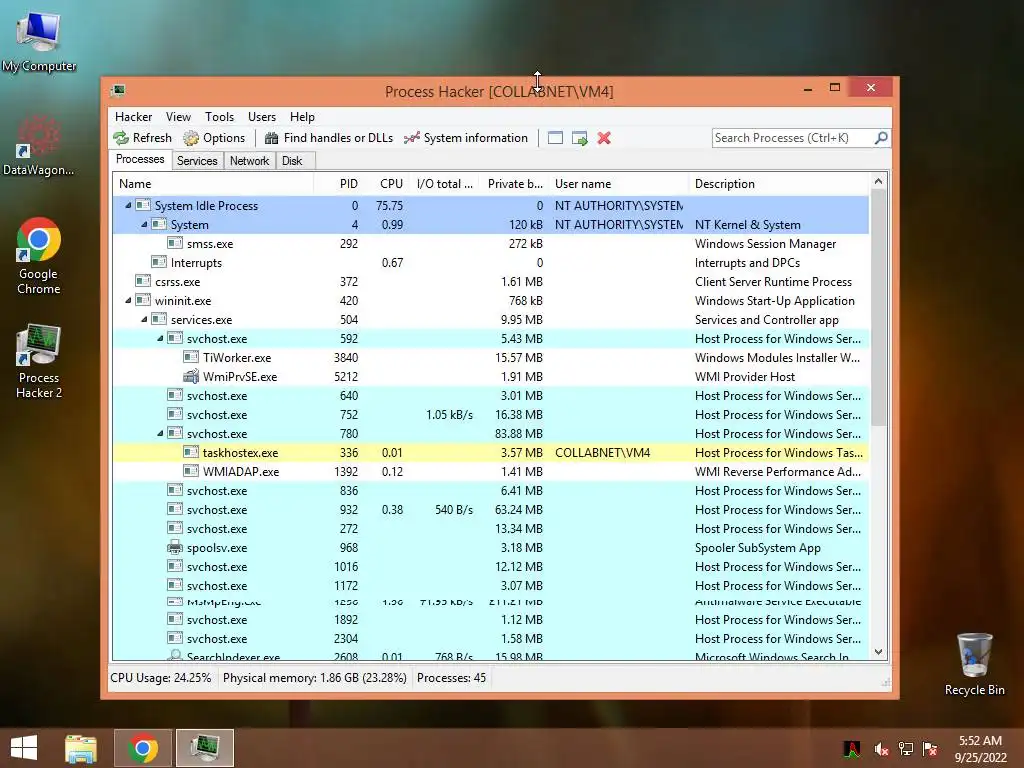Switch to the Network tab

(x=249, y=161)
